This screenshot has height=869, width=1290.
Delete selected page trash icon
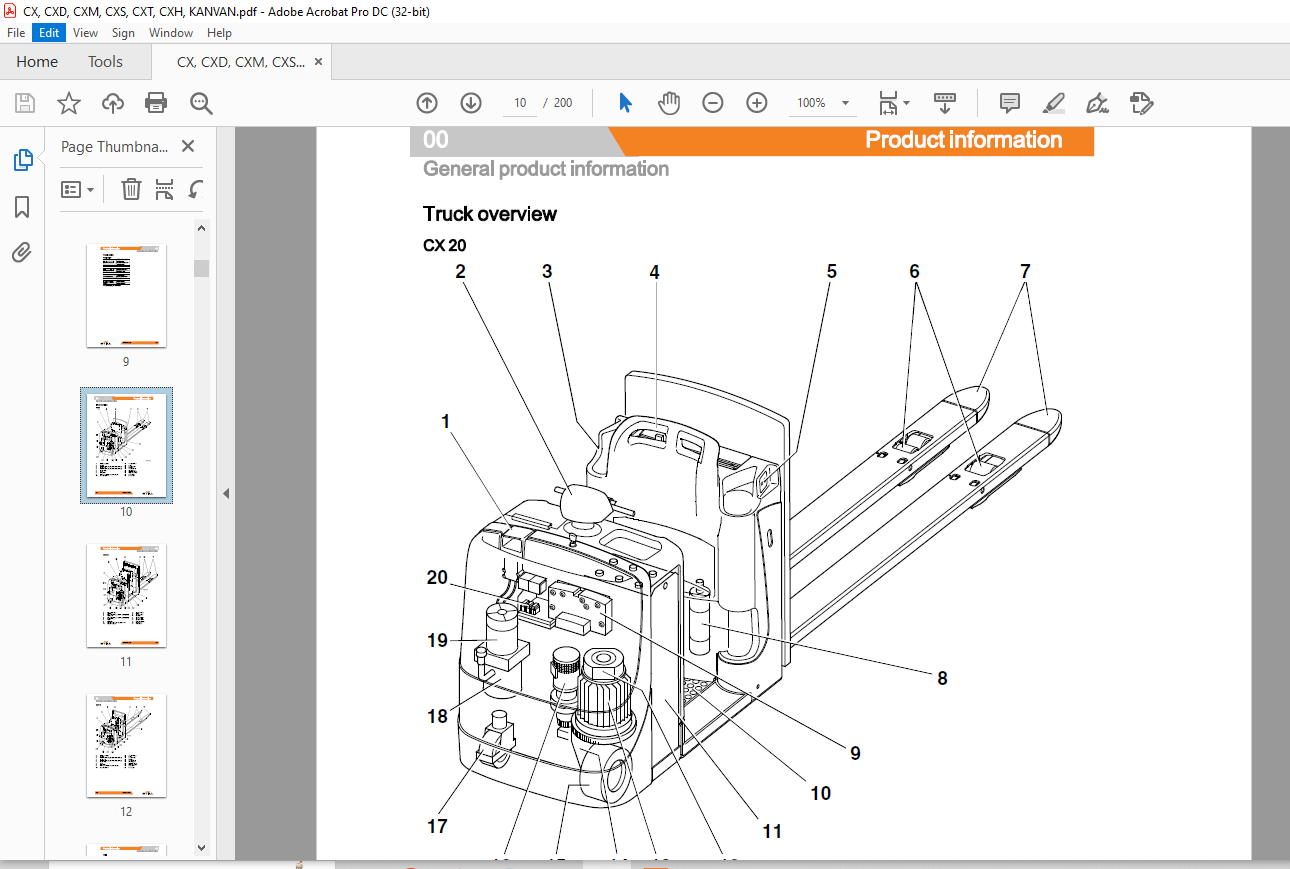(131, 189)
